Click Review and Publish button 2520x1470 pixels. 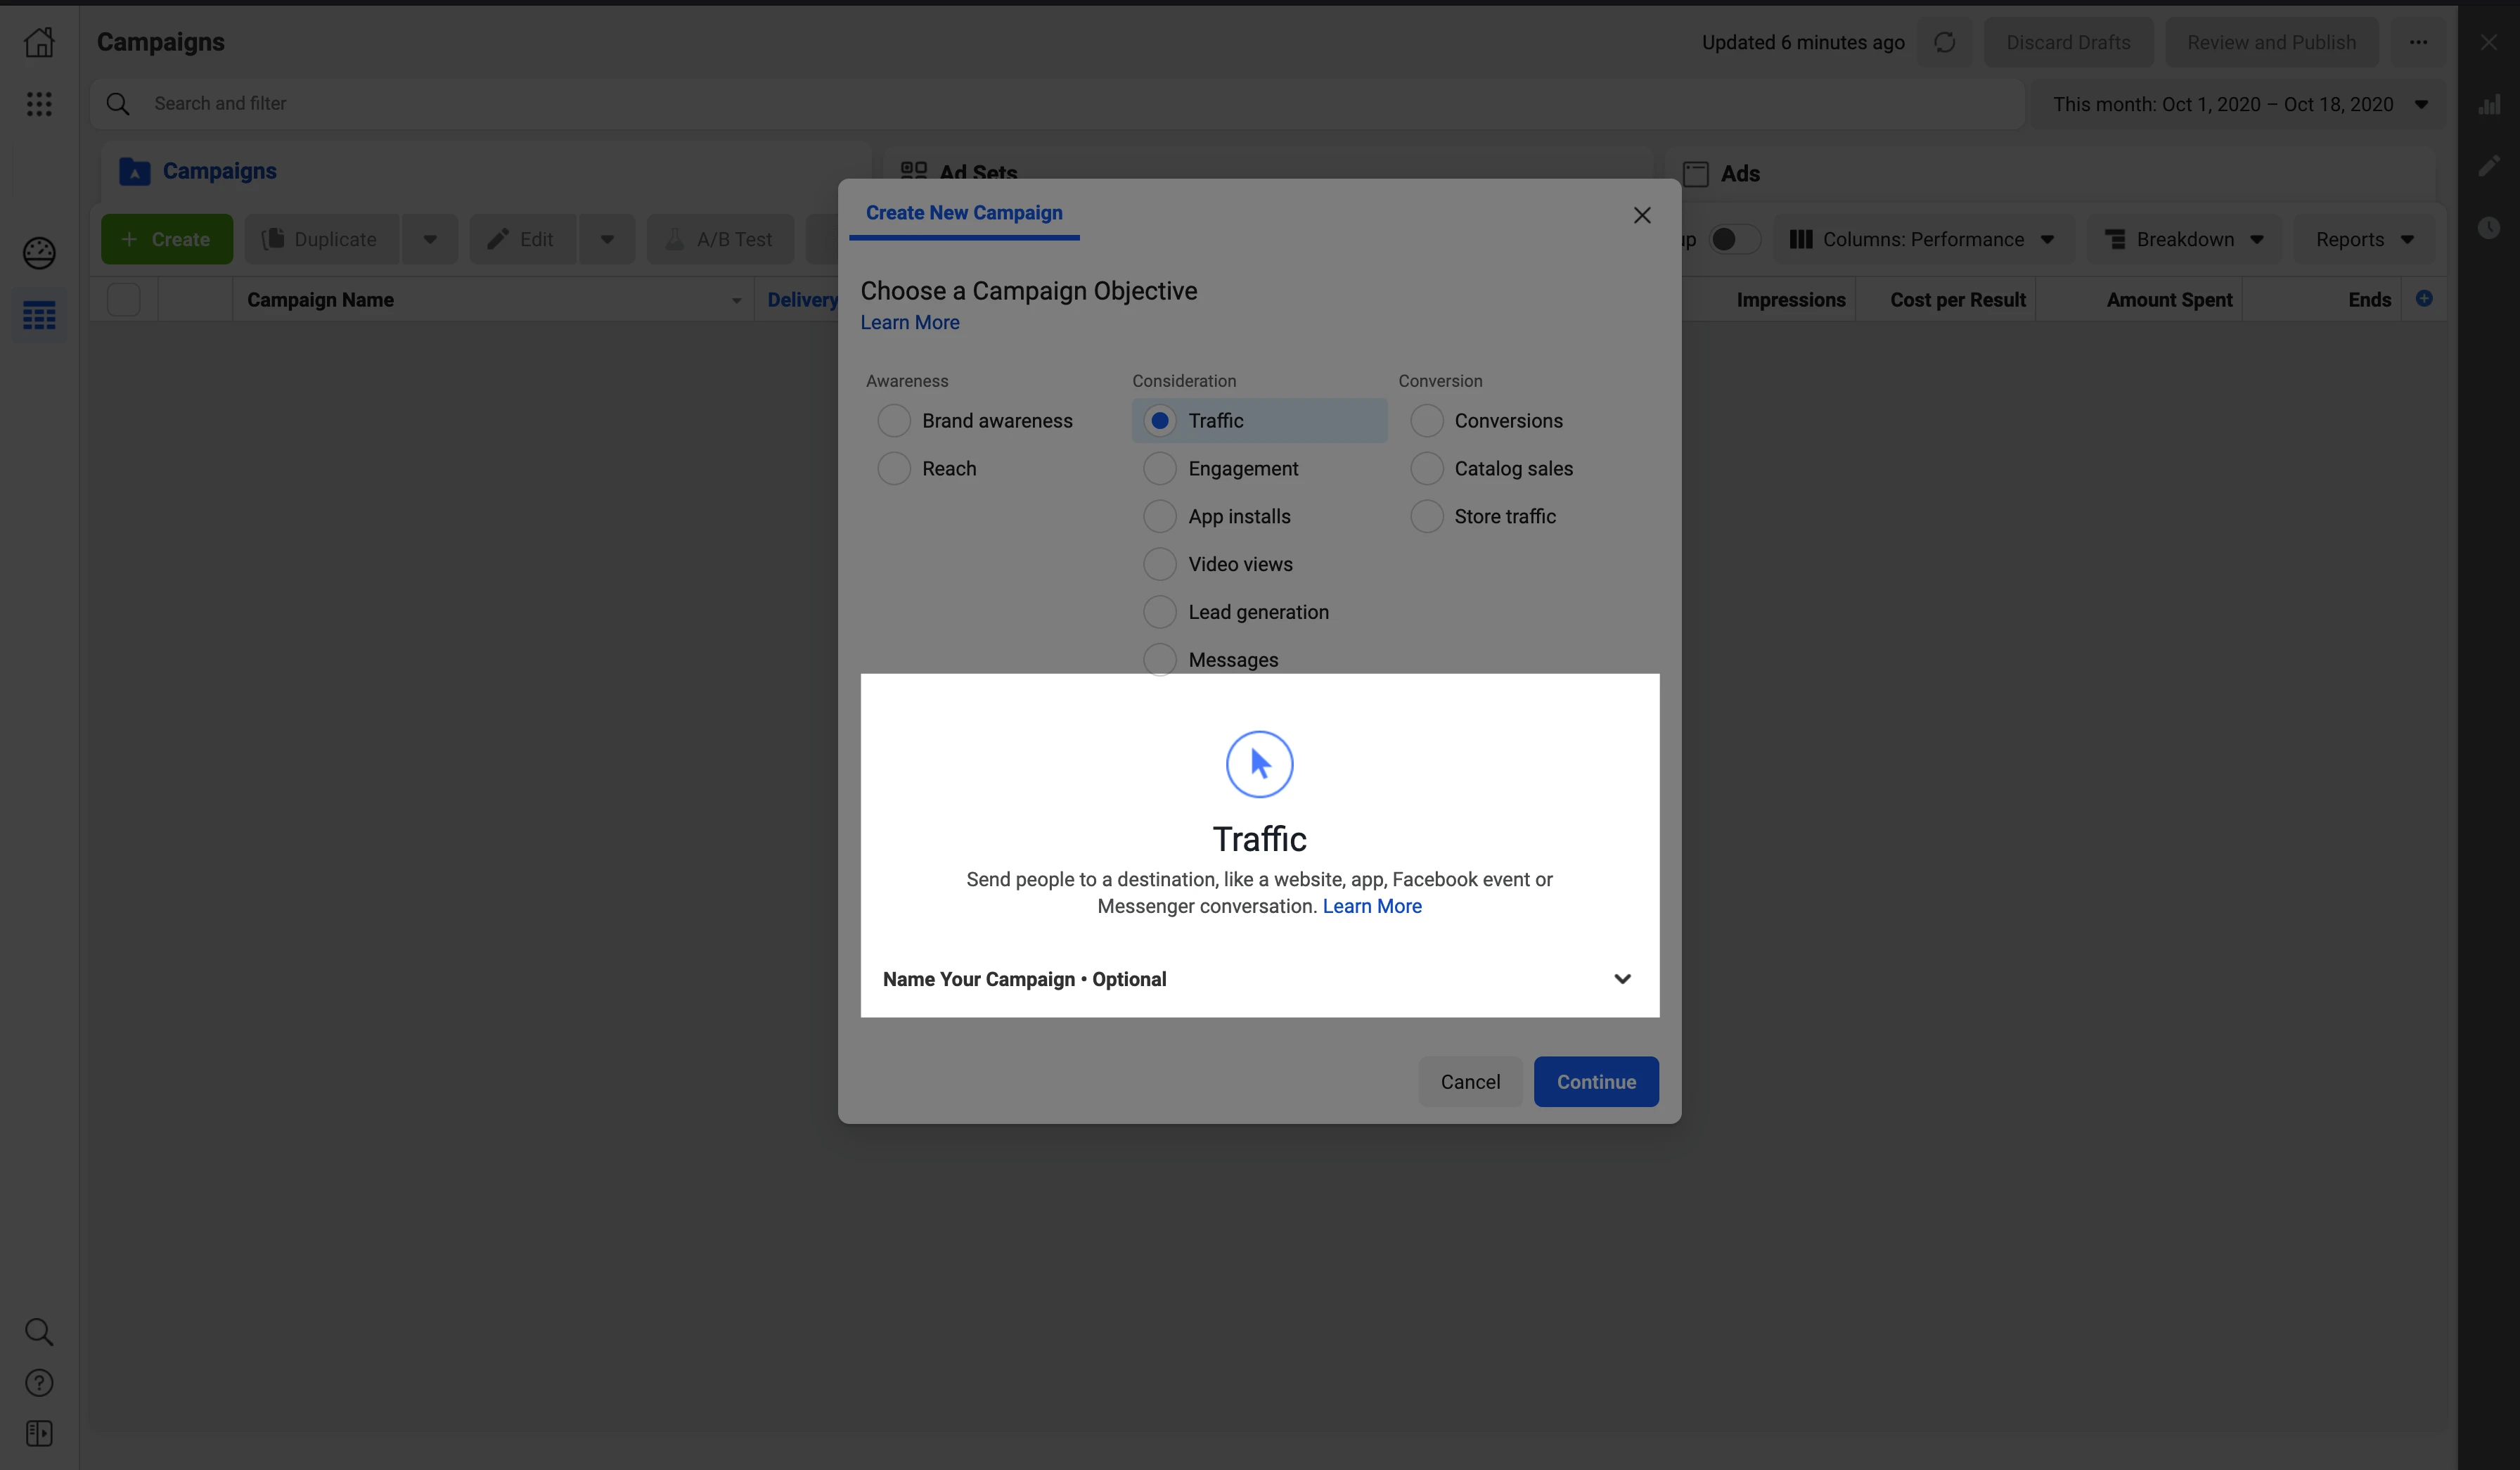pos(2271,42)
